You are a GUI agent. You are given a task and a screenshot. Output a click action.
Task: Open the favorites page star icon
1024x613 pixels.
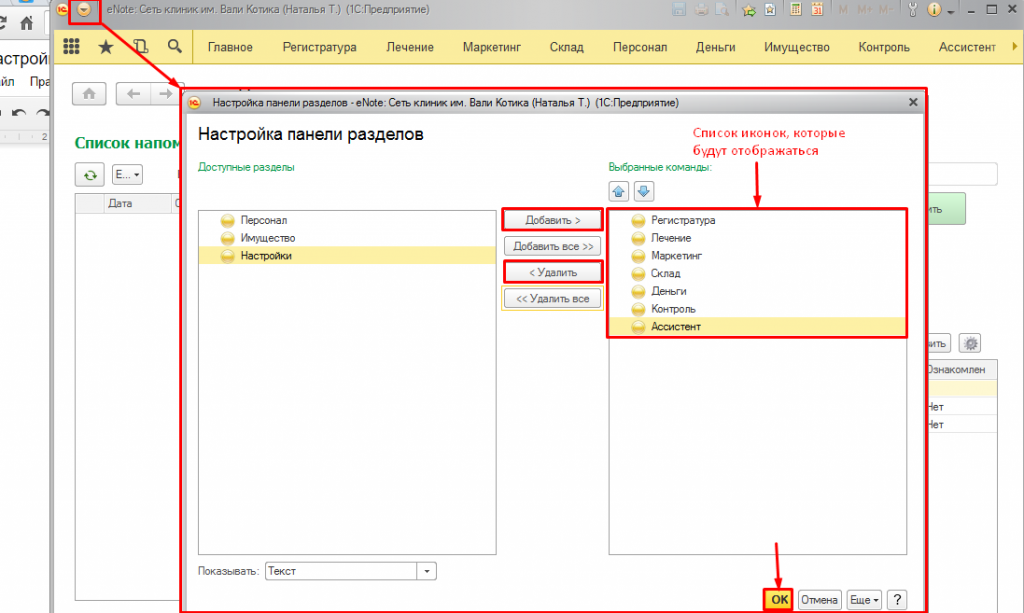click(770, 10)
